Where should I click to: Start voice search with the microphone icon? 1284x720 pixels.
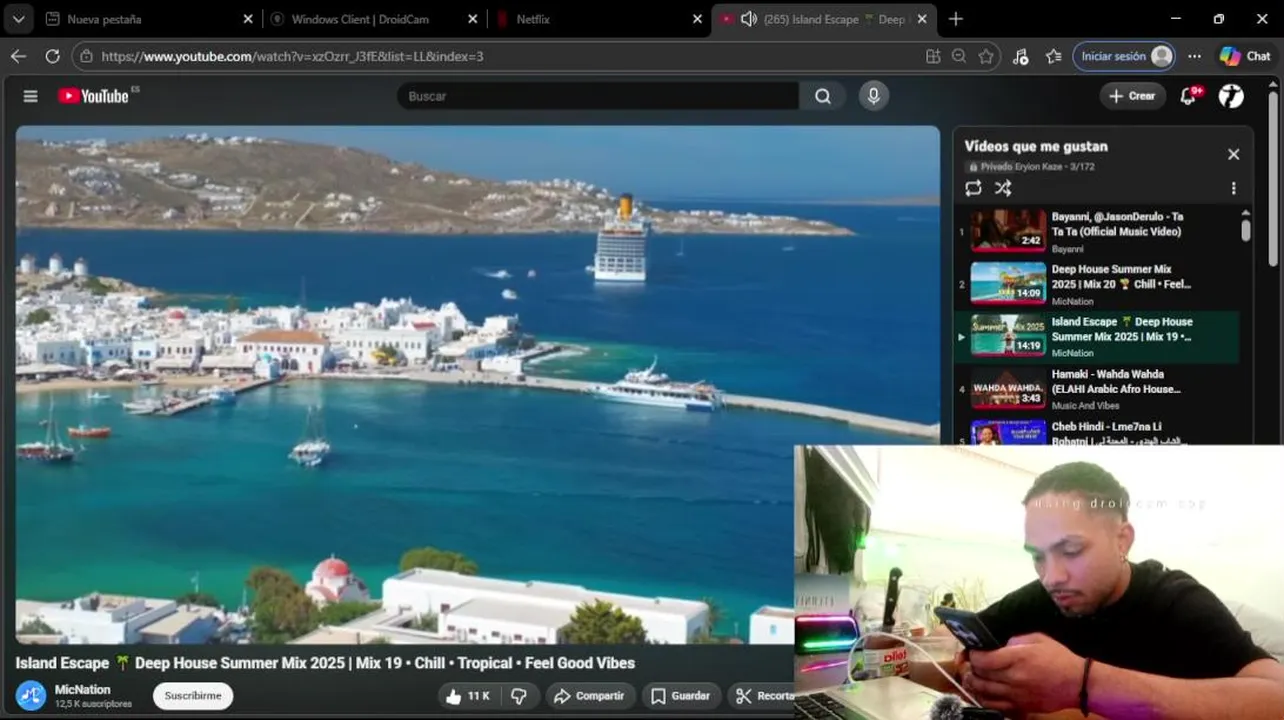coord(873,96)
